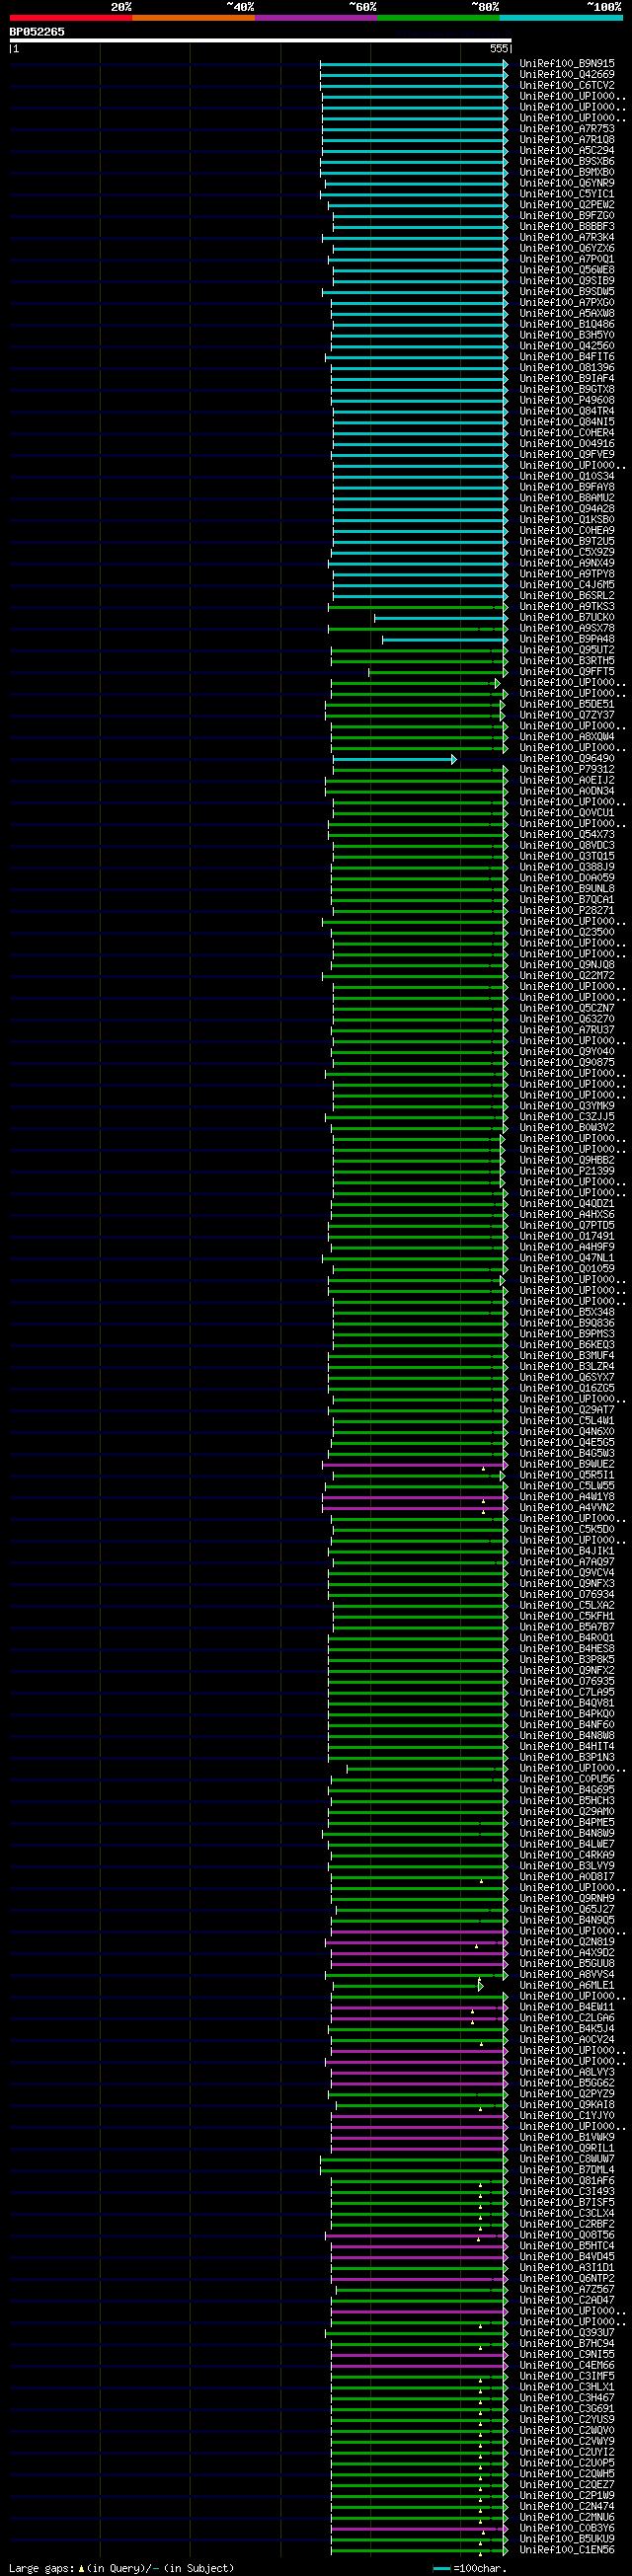Click the white query sequence ruler bar

260,41
